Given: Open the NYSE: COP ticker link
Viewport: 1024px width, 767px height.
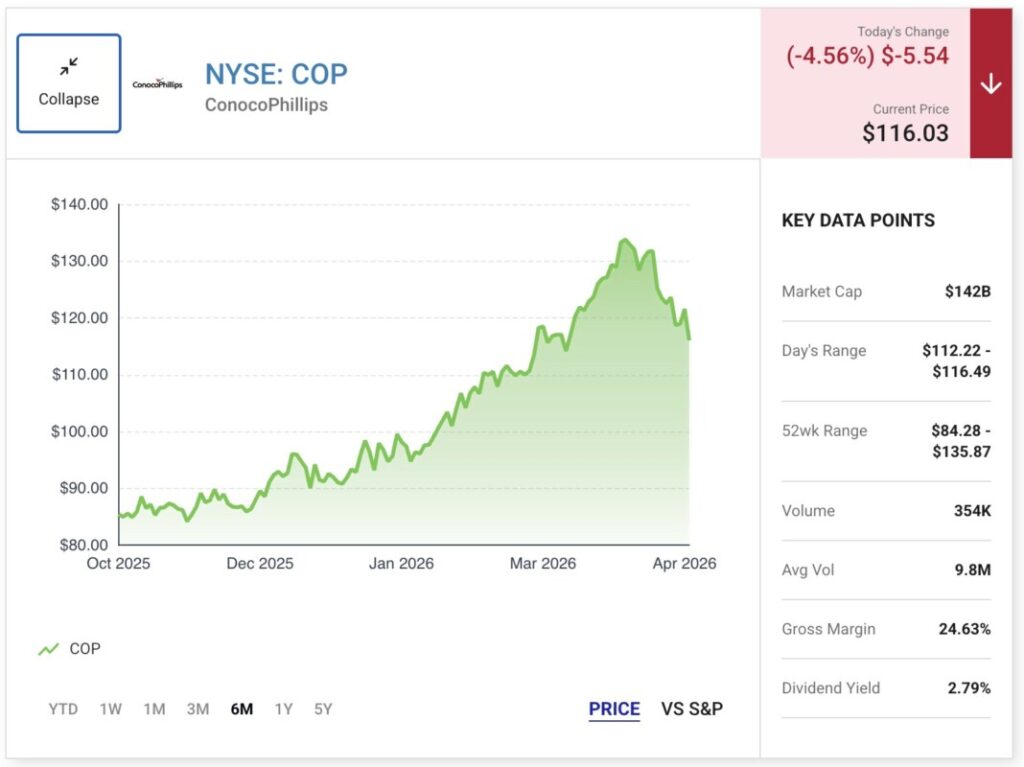Looking at the screenshot, I should click(x=276, y=74).
